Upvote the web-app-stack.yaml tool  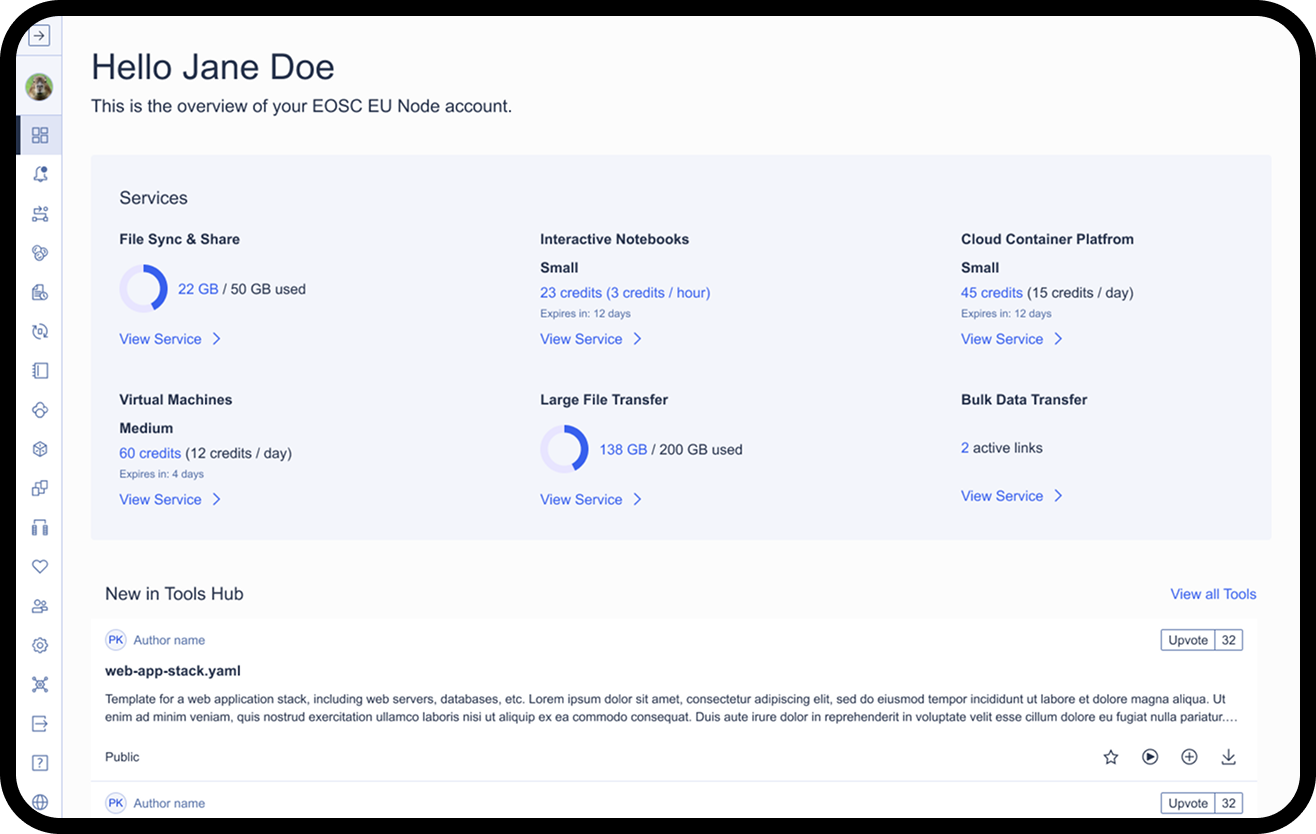1188,640
